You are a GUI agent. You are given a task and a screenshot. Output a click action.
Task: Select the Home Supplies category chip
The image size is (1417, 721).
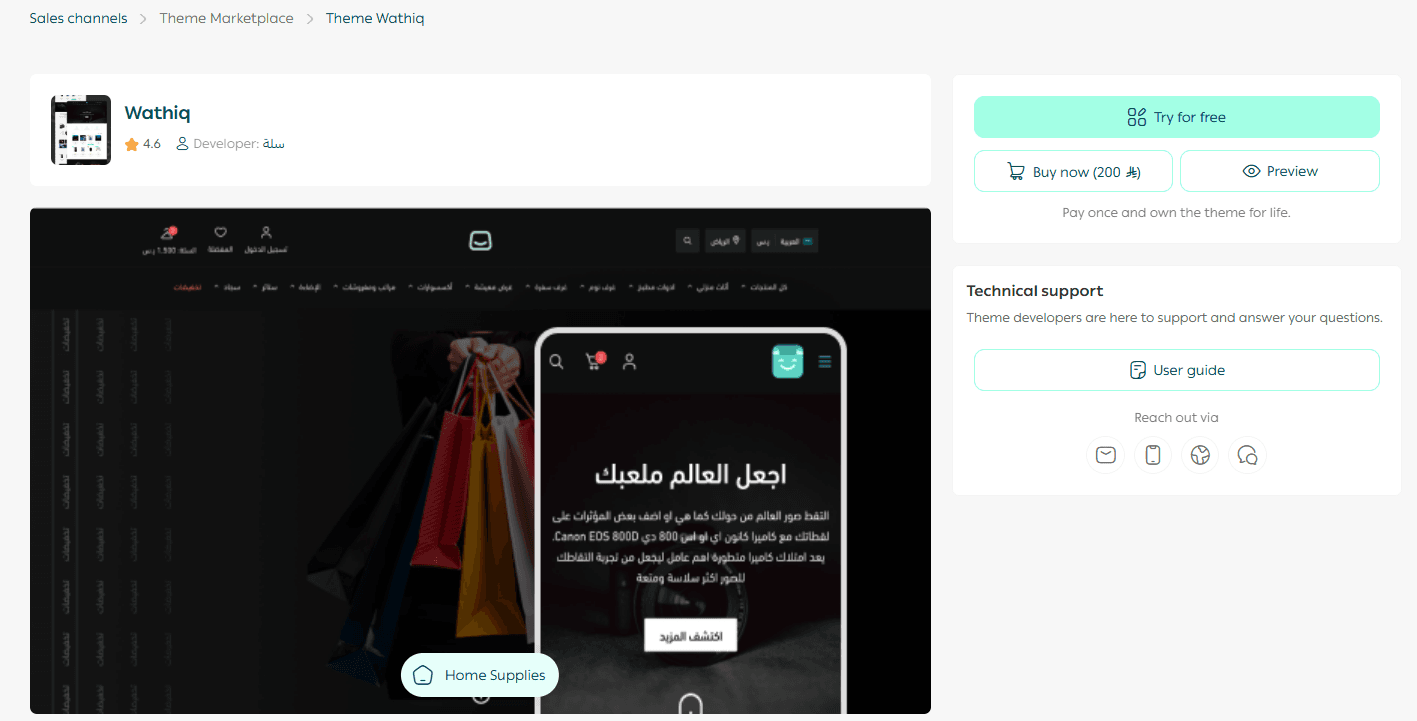tap(480, 675)
